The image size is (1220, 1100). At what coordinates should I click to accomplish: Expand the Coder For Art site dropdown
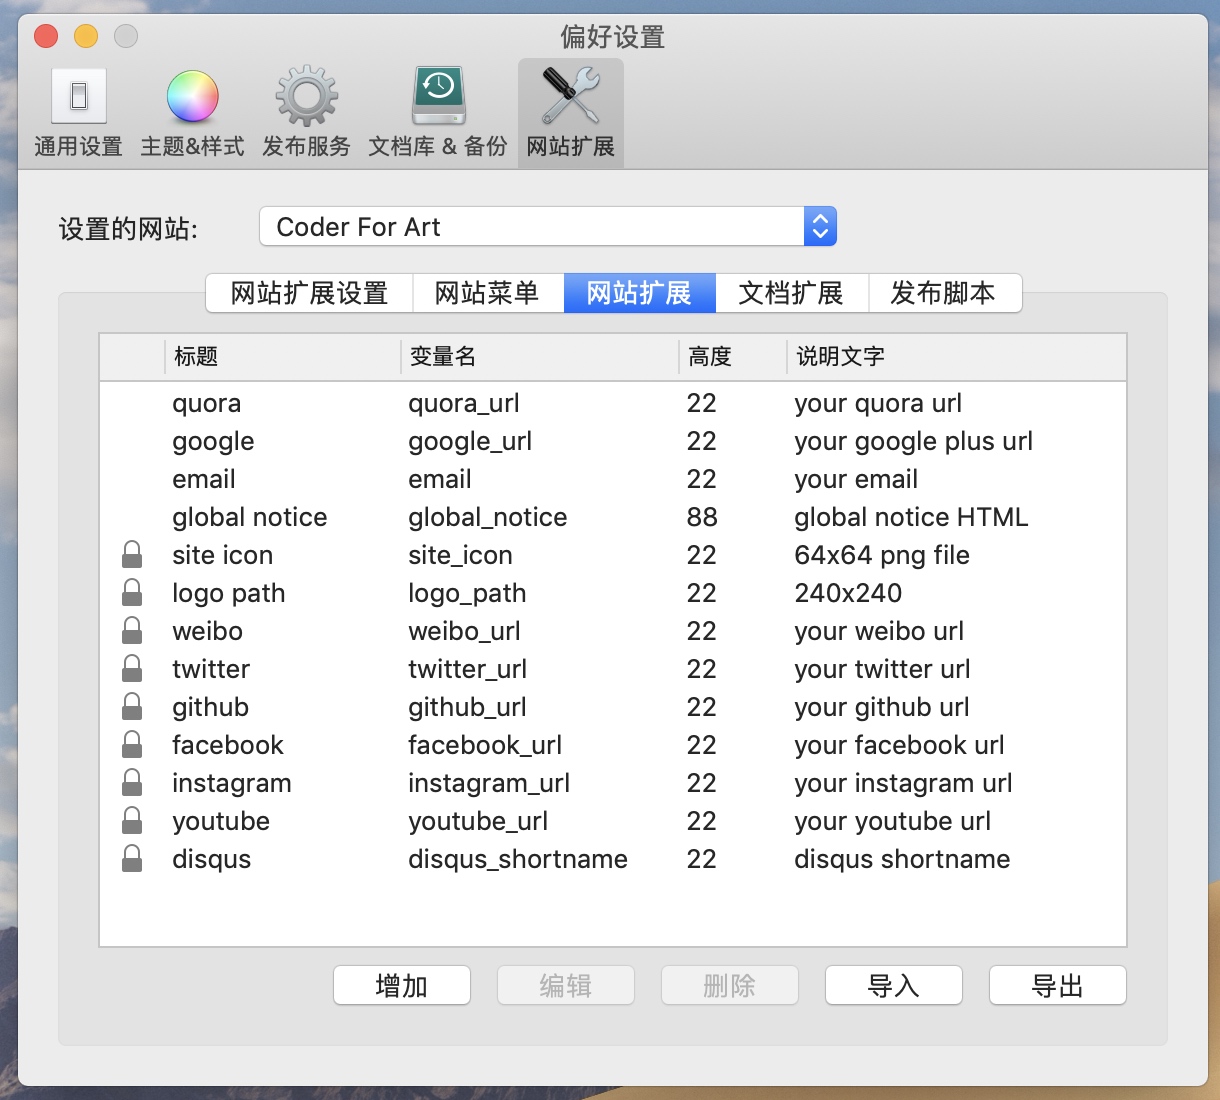(x=819, y=227)
